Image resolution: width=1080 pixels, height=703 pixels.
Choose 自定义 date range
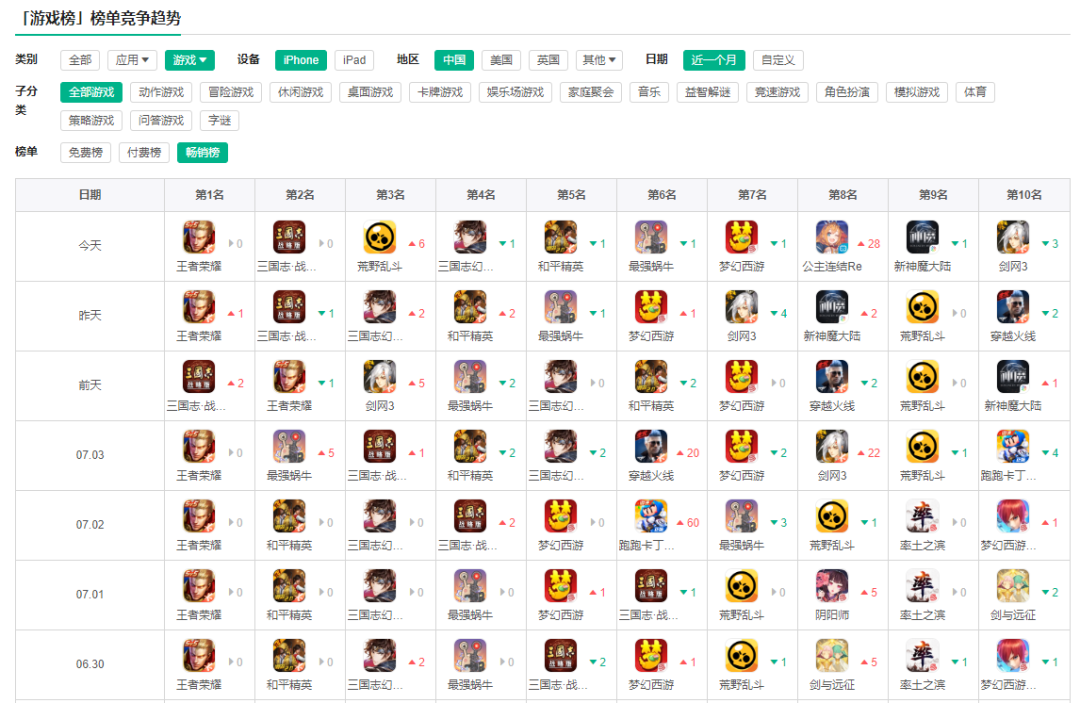(x=778, y=61)
